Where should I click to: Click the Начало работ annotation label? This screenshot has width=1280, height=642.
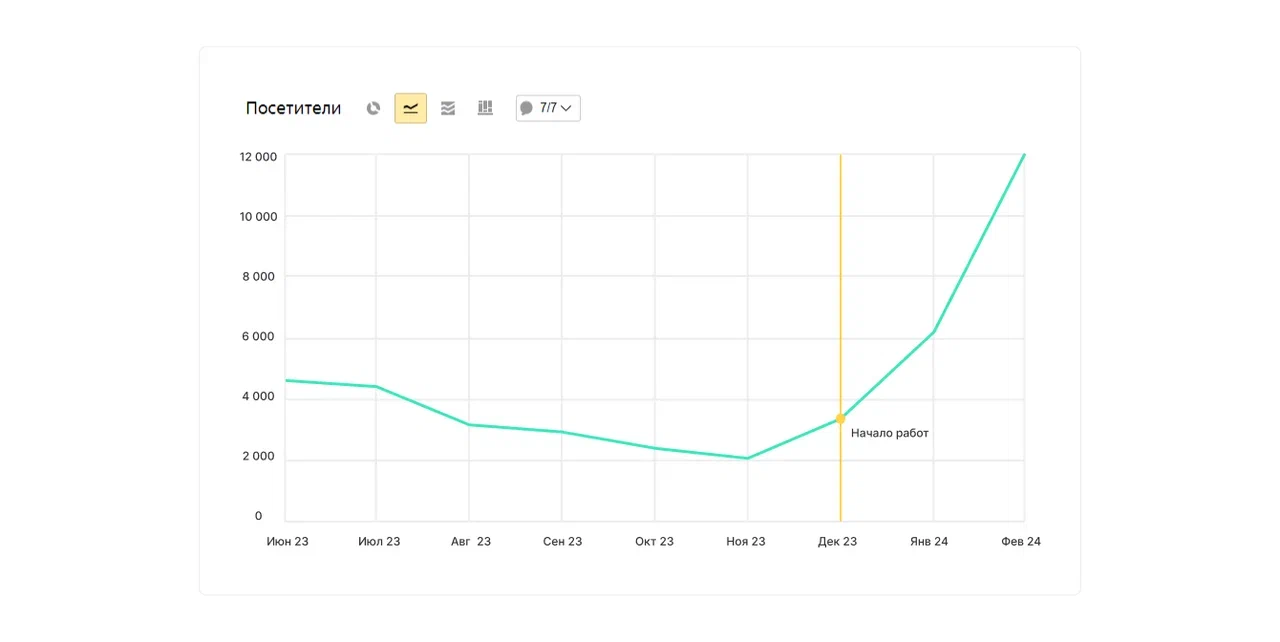[x=889, y=433]
